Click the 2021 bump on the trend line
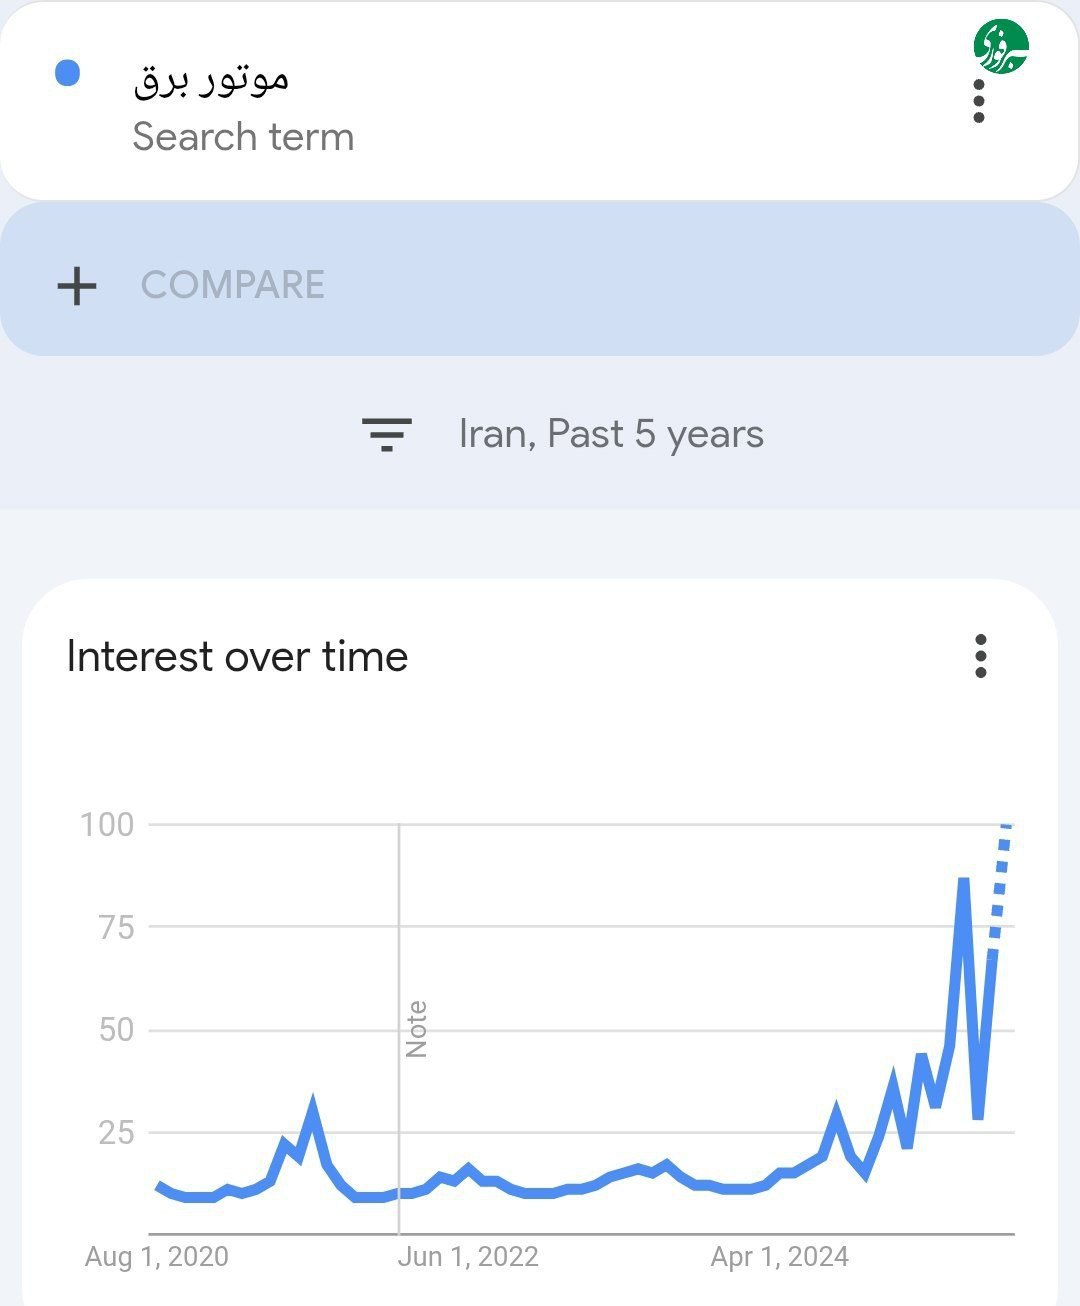The image size is (1080, 1306). (313, 1108)
